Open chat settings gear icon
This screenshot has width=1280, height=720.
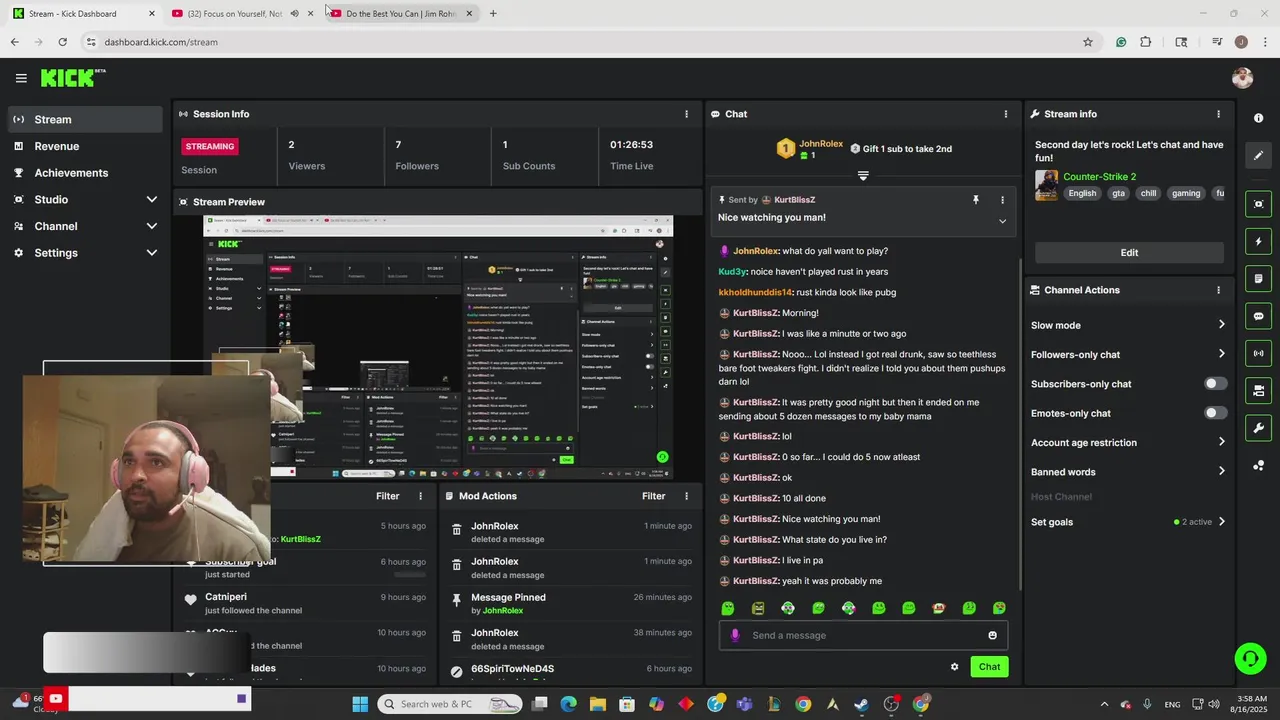(954, 667)
